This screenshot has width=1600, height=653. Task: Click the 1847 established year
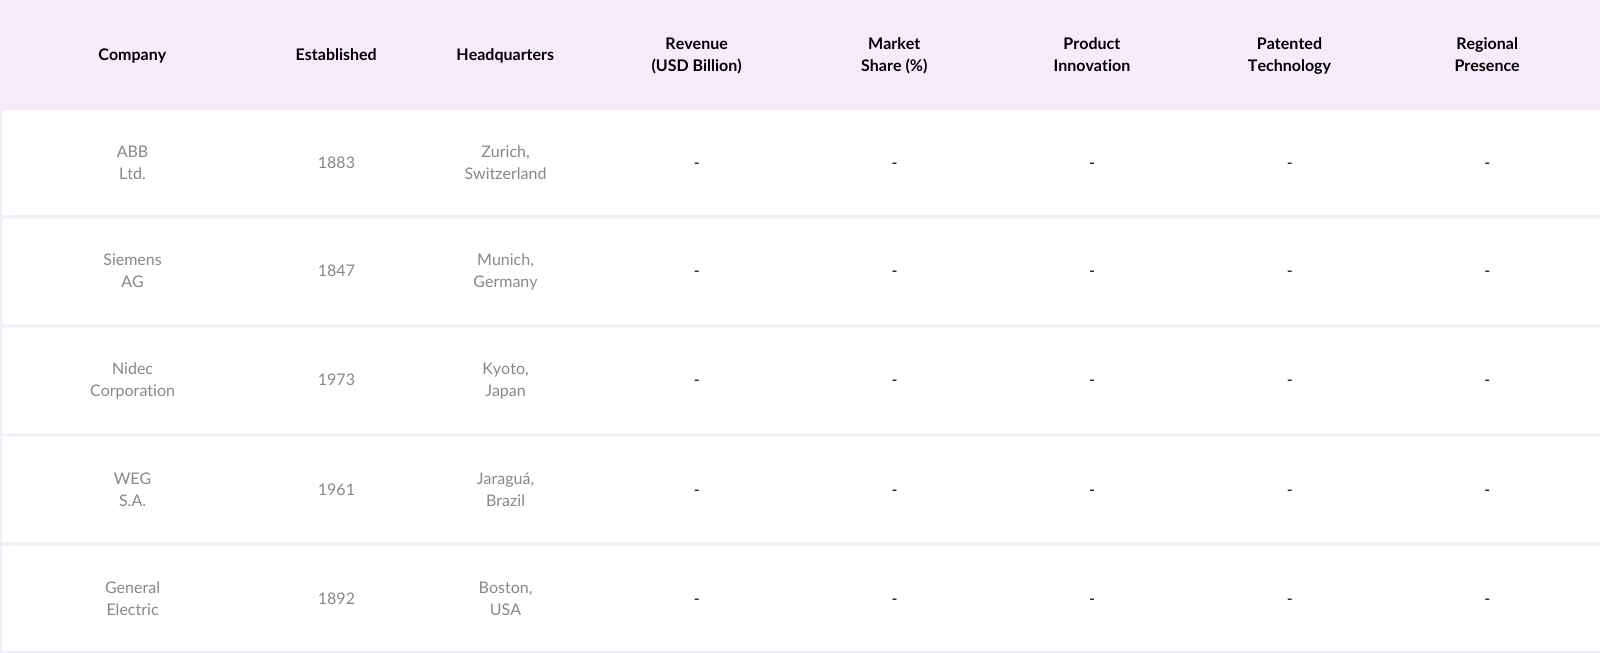(x=336, y=270)
